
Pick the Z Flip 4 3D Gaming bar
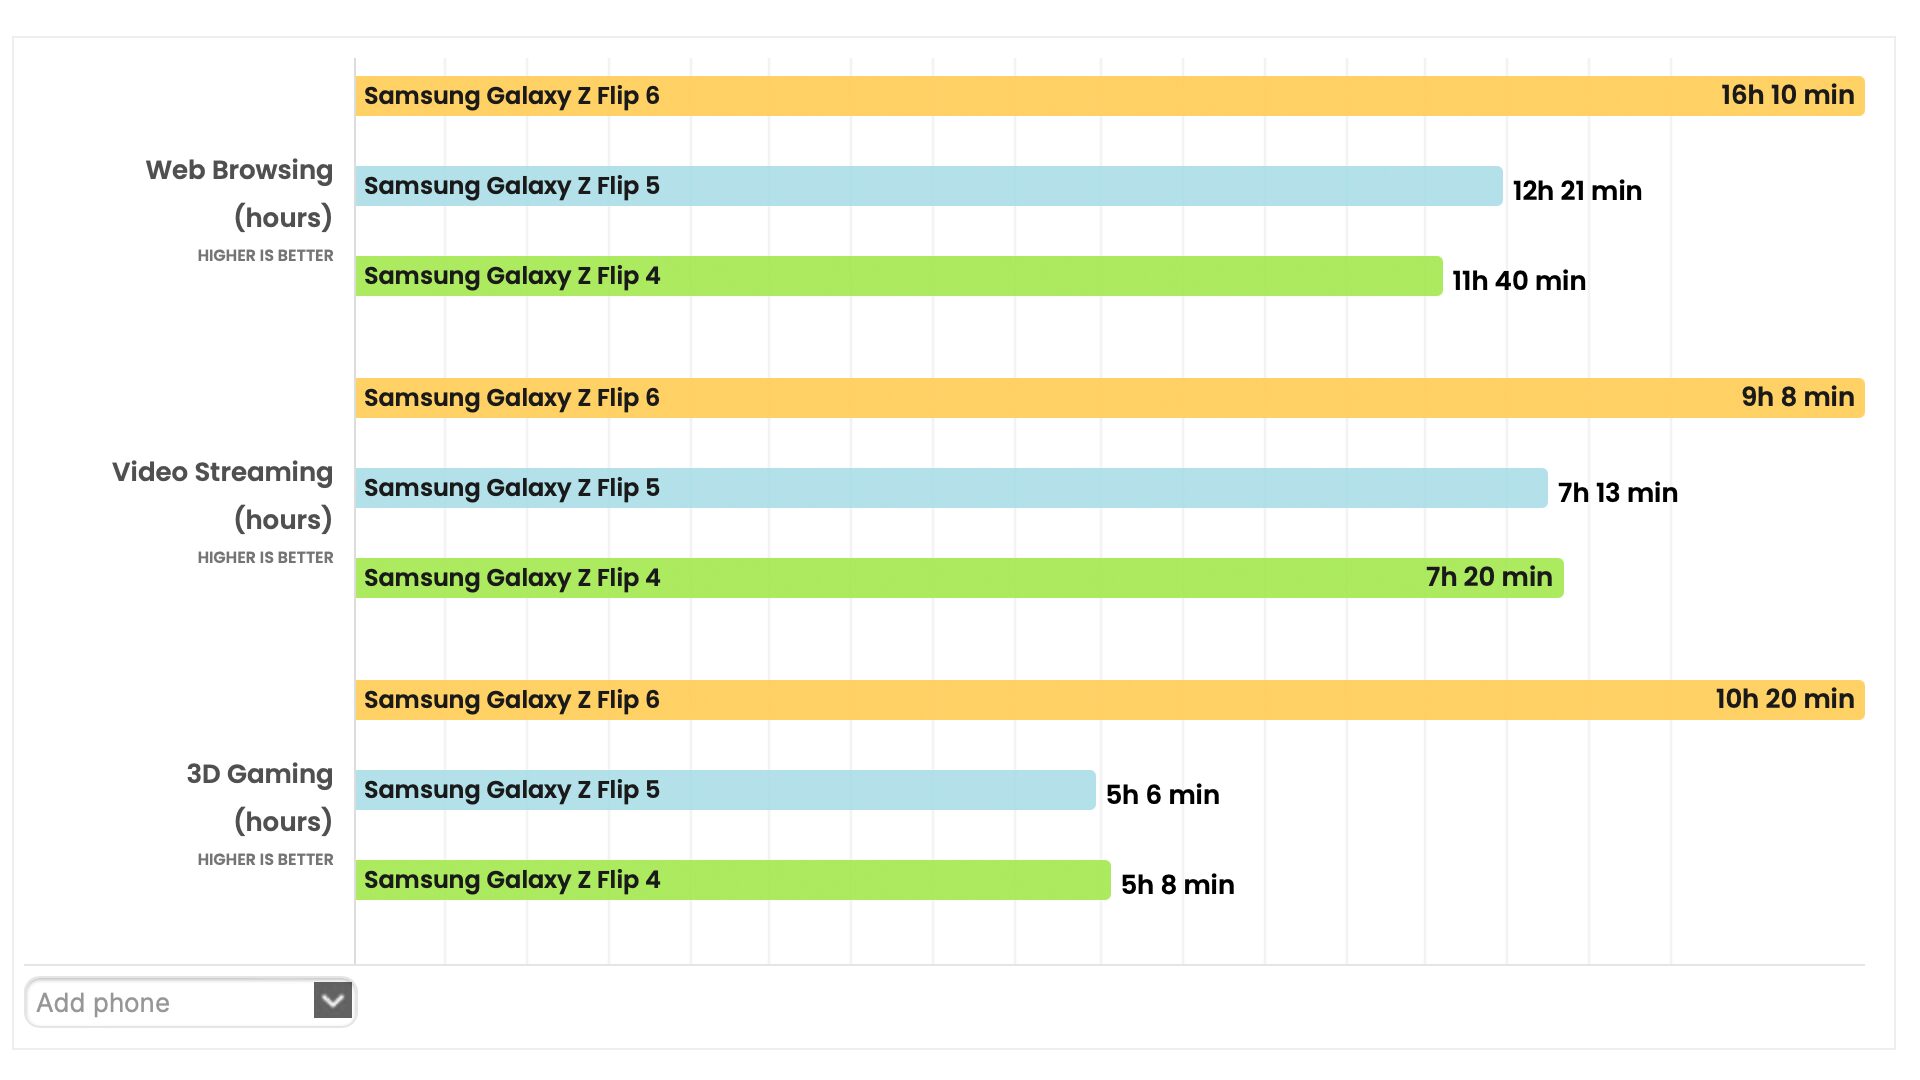point(732,880)
